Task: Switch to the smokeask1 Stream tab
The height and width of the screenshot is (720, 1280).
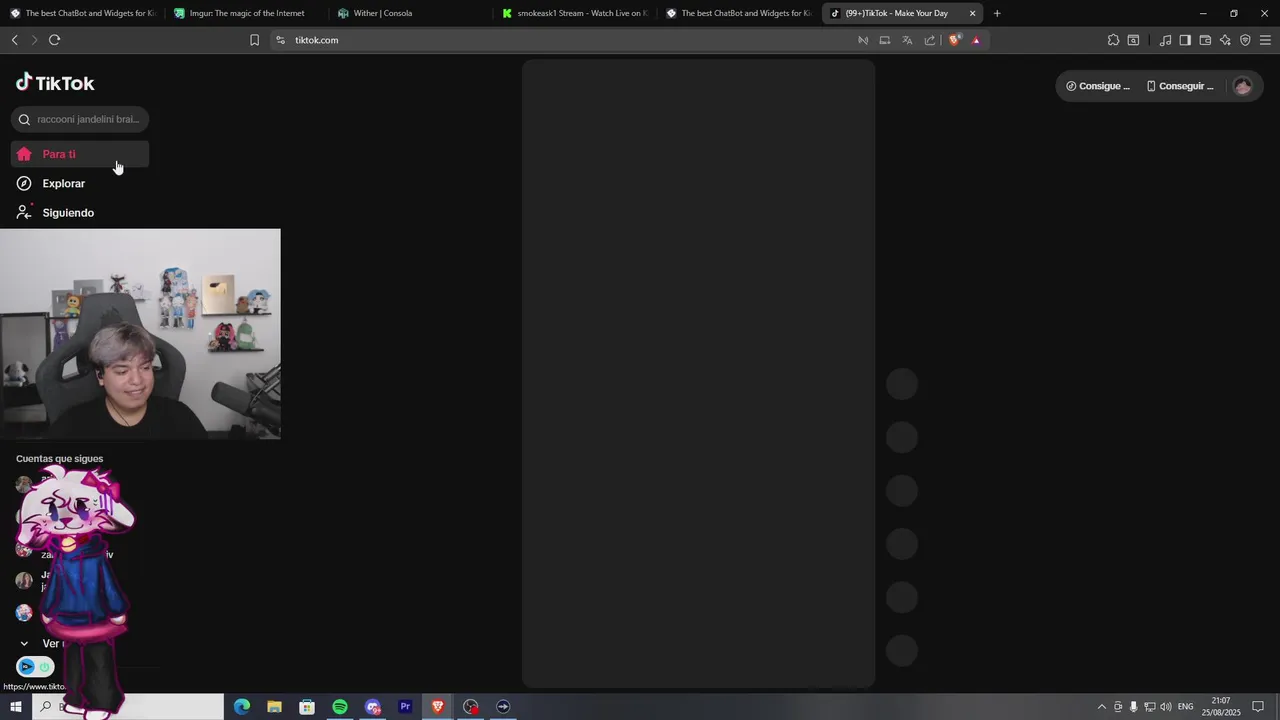Action: [x=575, y=13]
